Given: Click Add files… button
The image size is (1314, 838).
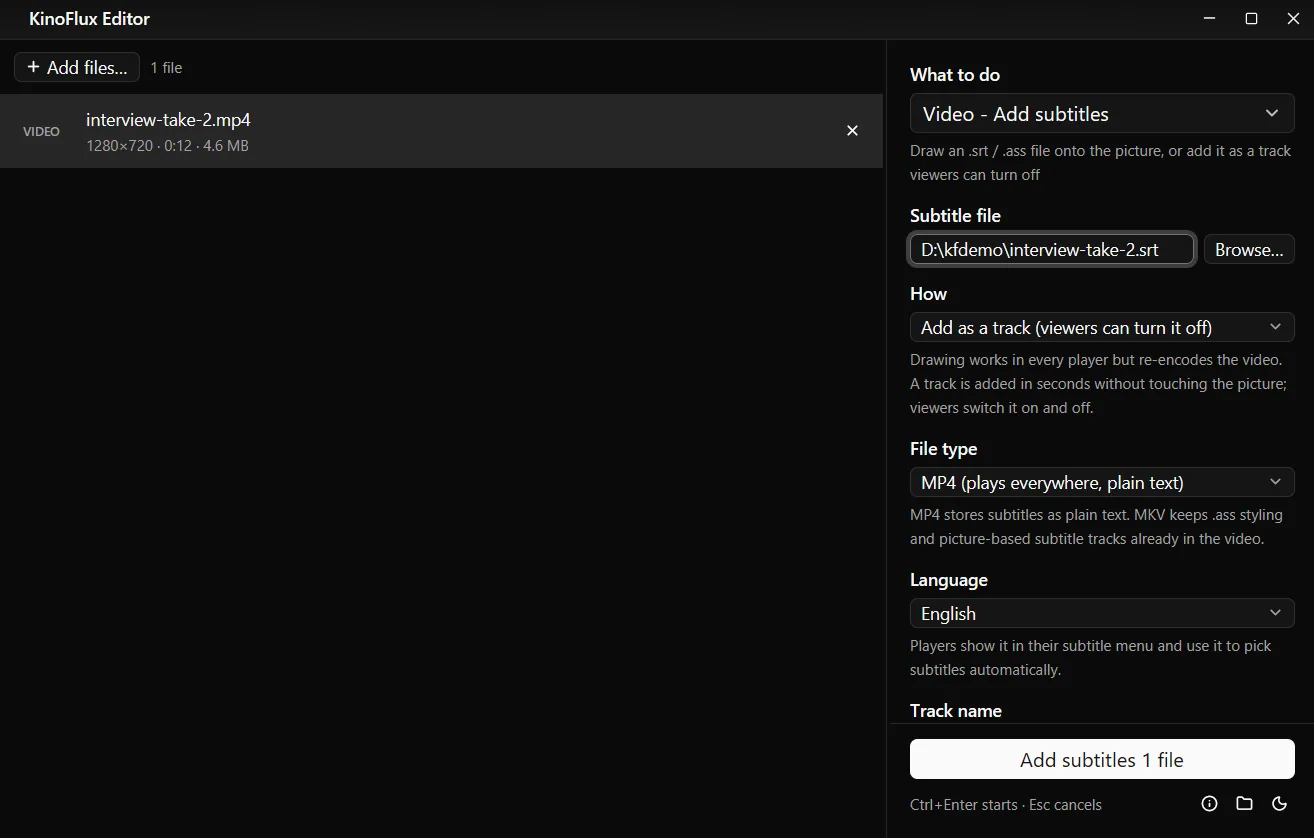Looking at the screenshot, I should pyautogui.click(x=77, y=67).
